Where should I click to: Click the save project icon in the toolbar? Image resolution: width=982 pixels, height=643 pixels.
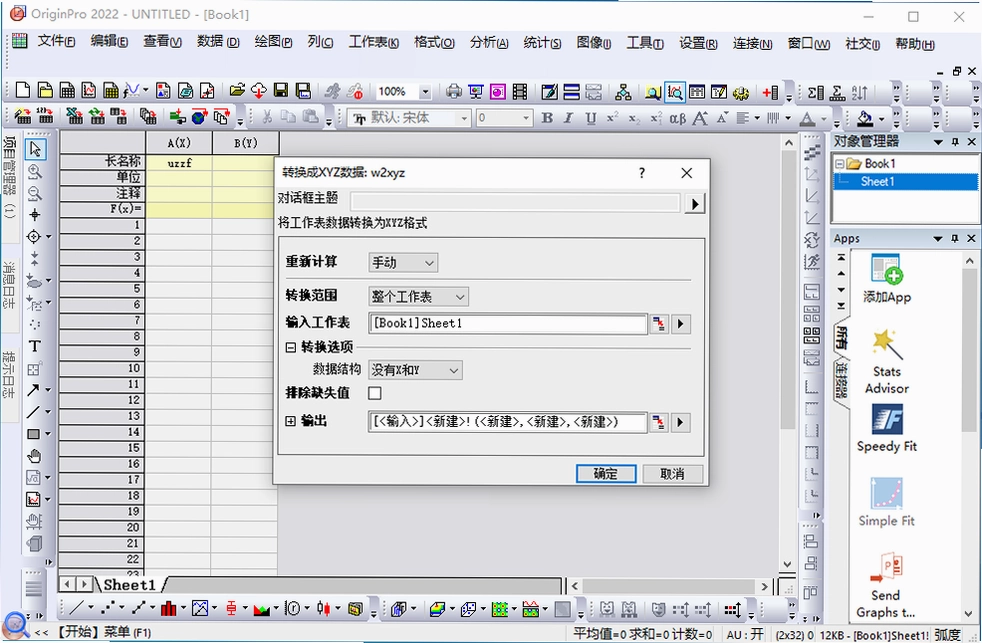[x=281, y=91]
